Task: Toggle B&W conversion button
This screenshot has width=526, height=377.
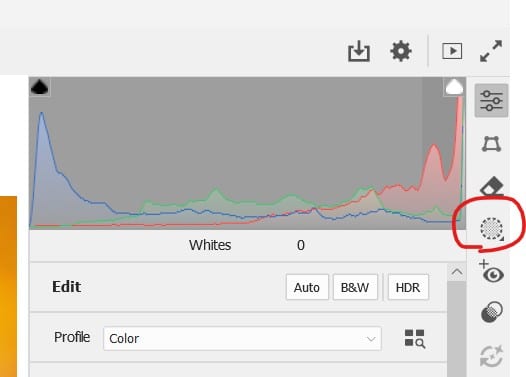Action: [x=355, y=287]
